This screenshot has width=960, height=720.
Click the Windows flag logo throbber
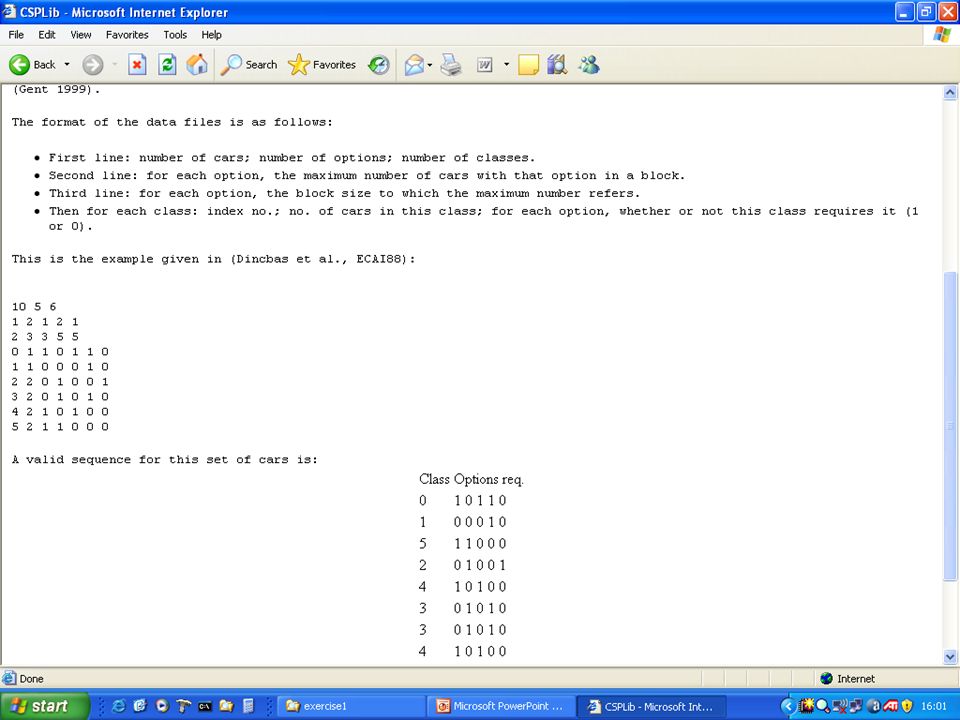pos(942,35)
